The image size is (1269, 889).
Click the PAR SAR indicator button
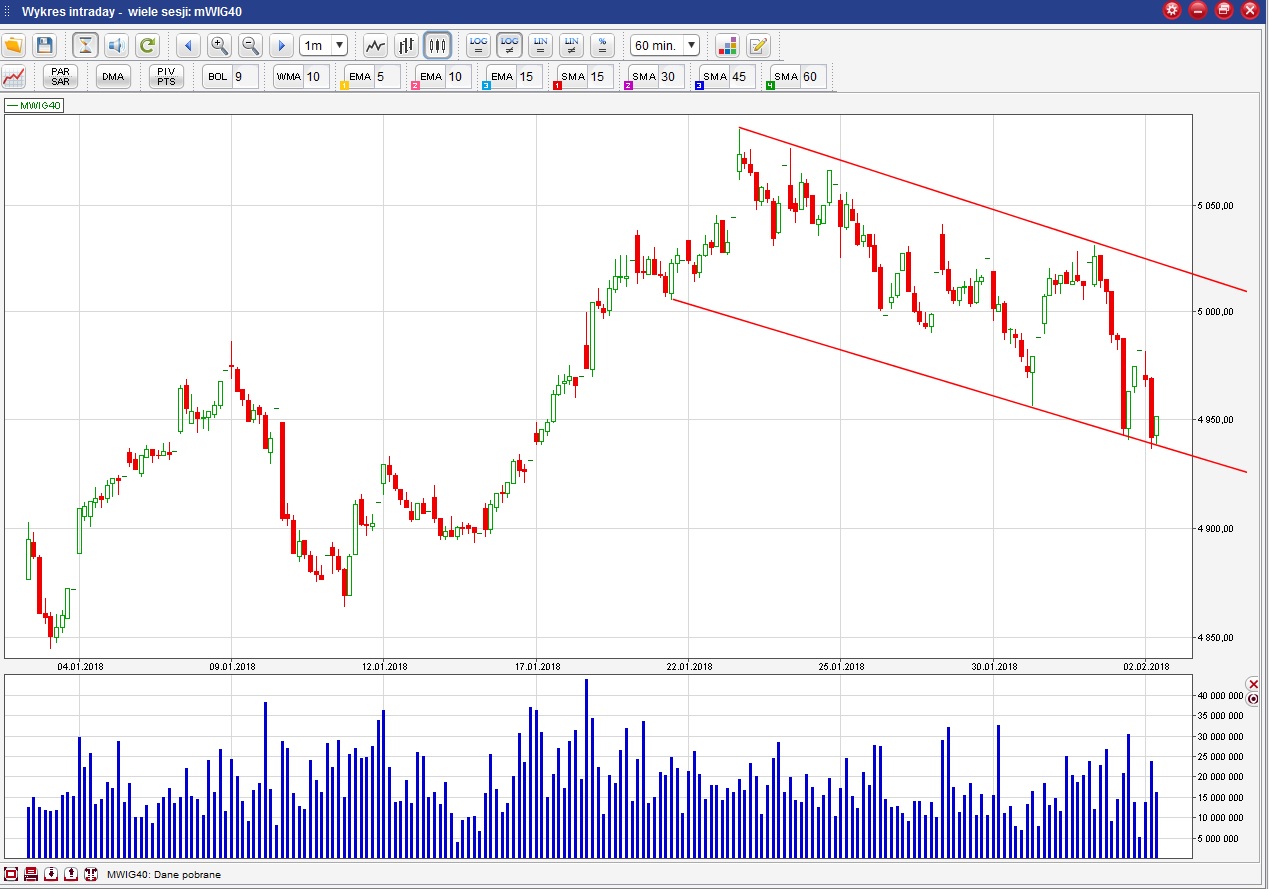coord(61,76)
